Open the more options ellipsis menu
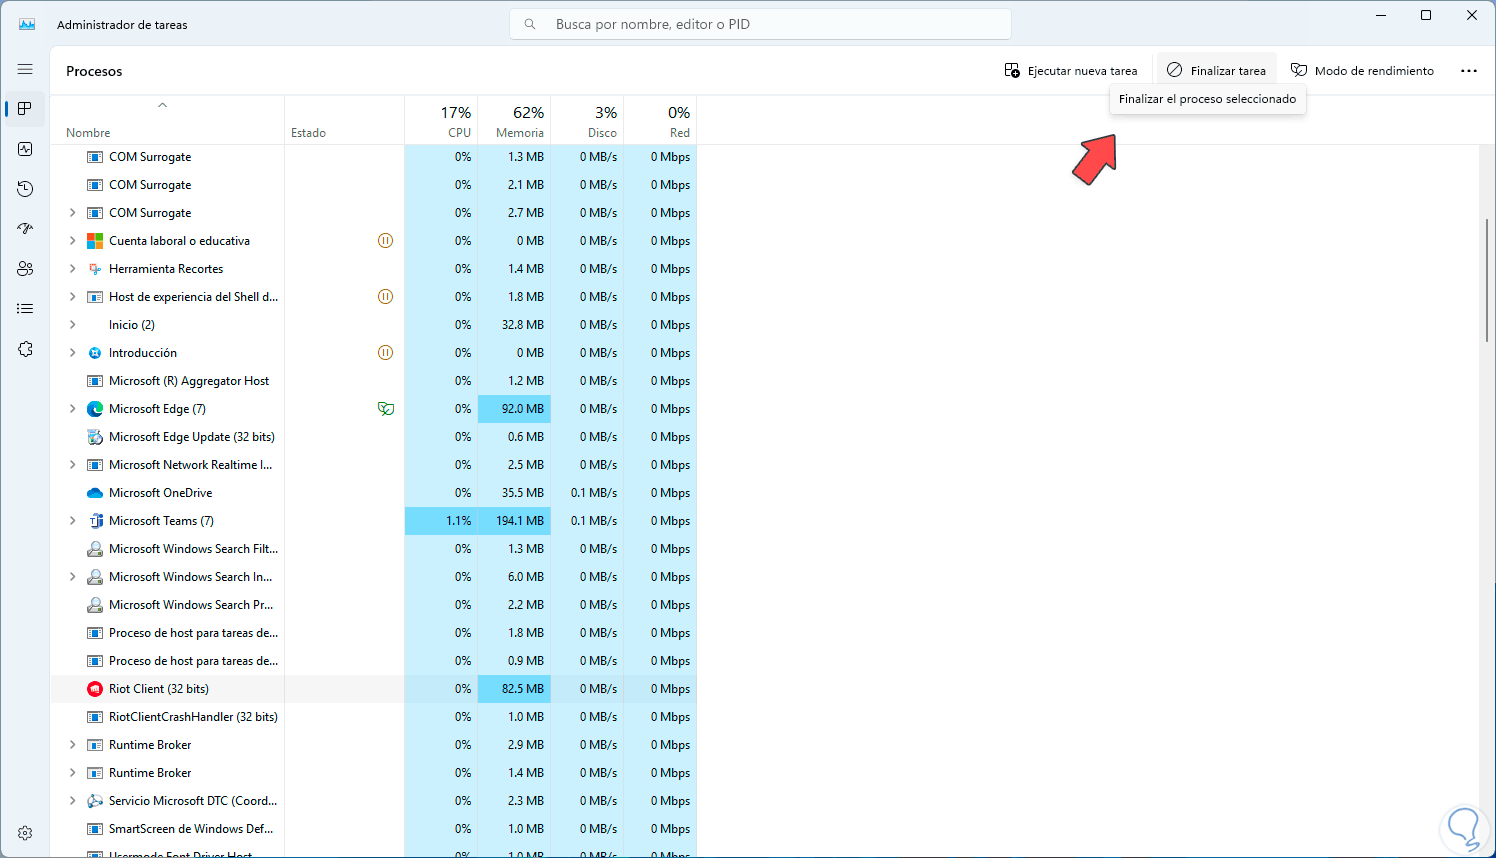The height and width of the screenshot is (858, 1496). pyautogui.click(x=1468, y=71)
